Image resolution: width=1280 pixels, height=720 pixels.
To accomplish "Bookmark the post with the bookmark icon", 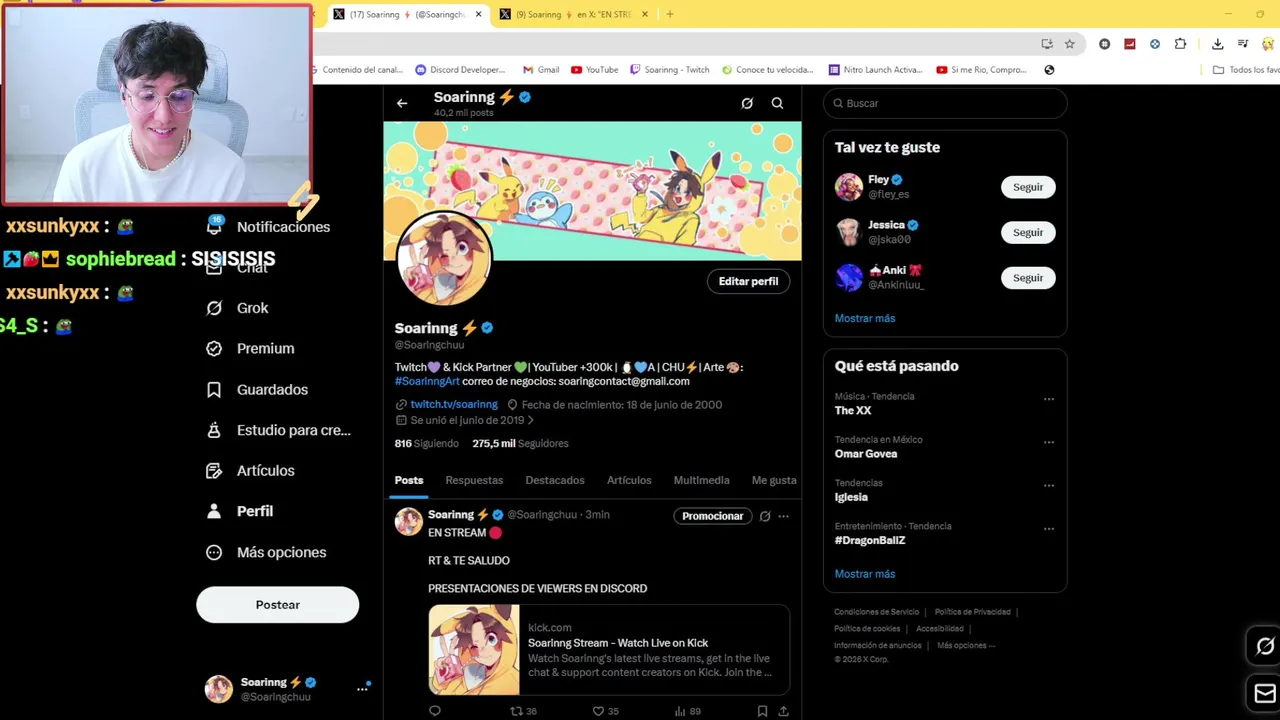I will point(762,711).
